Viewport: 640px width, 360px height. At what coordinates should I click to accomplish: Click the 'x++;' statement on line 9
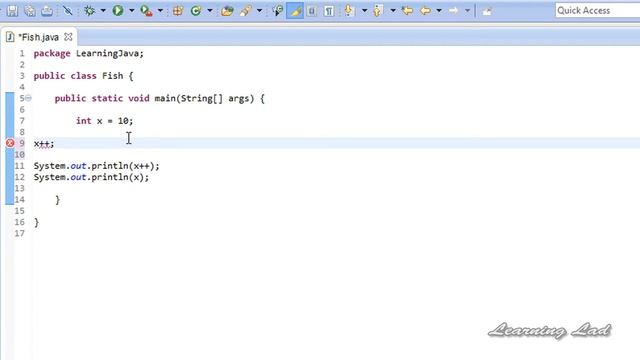point(44,144)
